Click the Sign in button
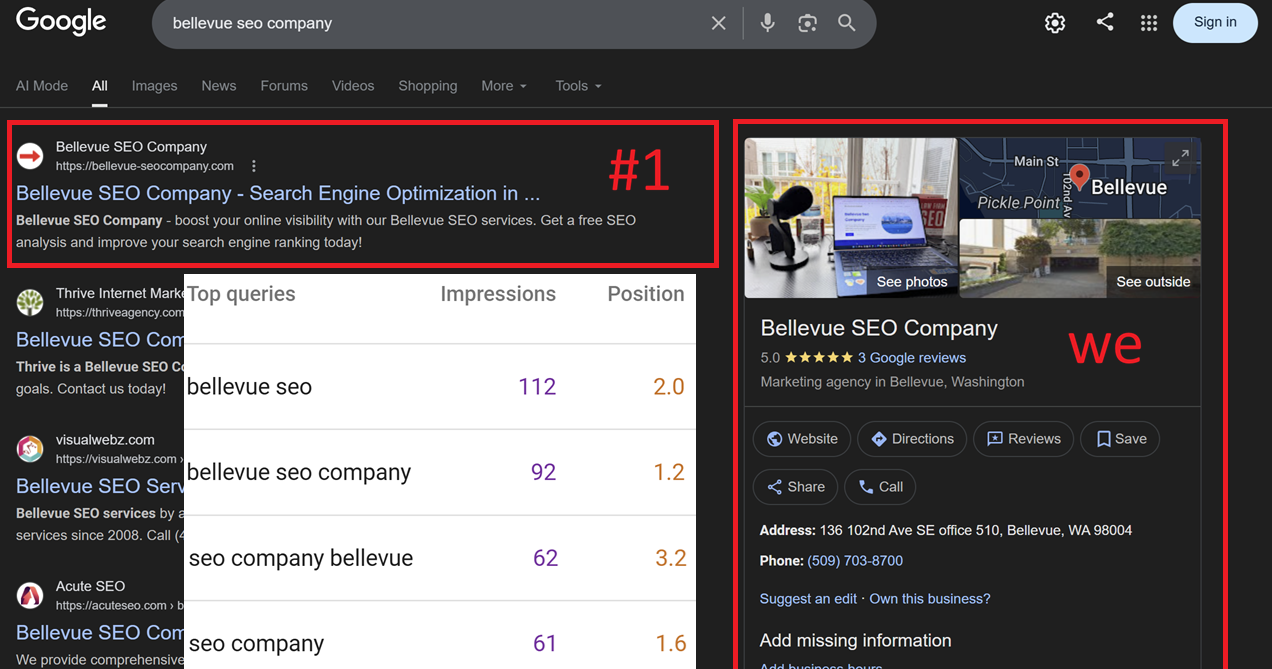Screen dimensions: 1272x669 pyautogui.click(x=1215, y=22)
